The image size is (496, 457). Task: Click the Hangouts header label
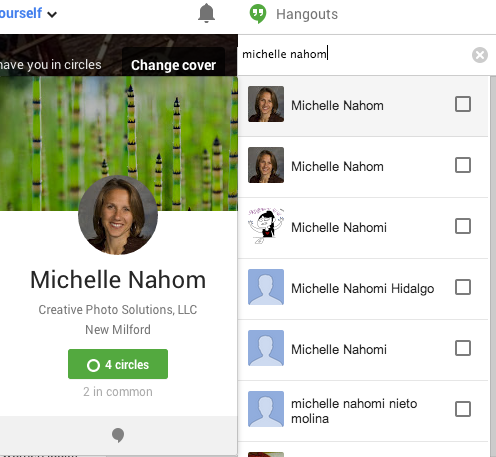307,14
